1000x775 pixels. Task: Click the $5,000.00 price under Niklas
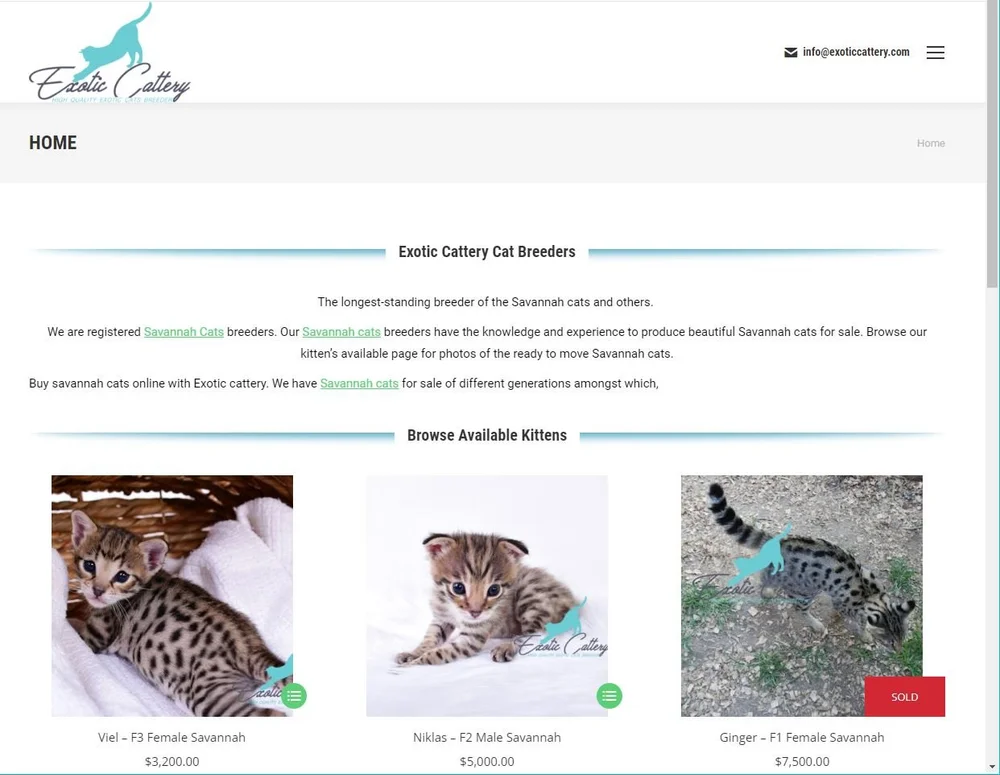click(487, 762)
